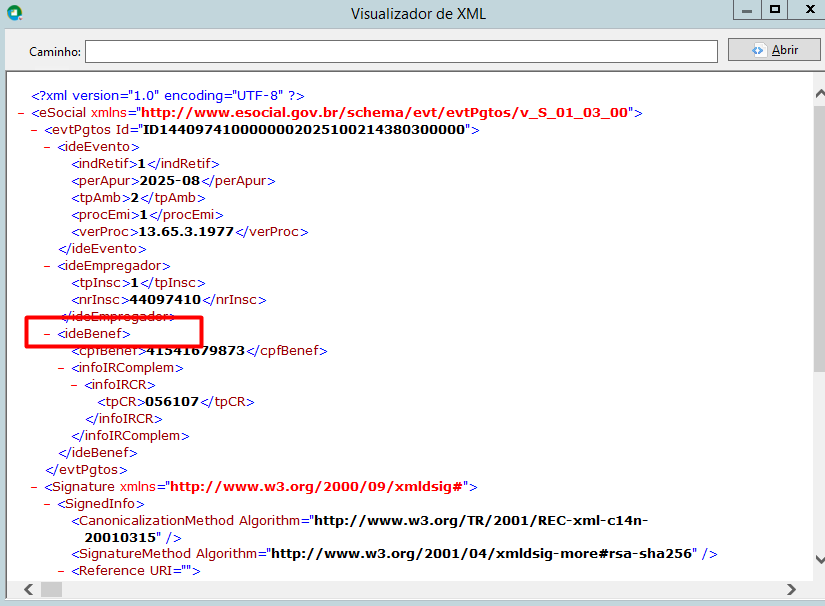Collapse the Reference URI node
The width and height of the screenshot is (825, 606).
pyautogui.click(x=61, y=571)
